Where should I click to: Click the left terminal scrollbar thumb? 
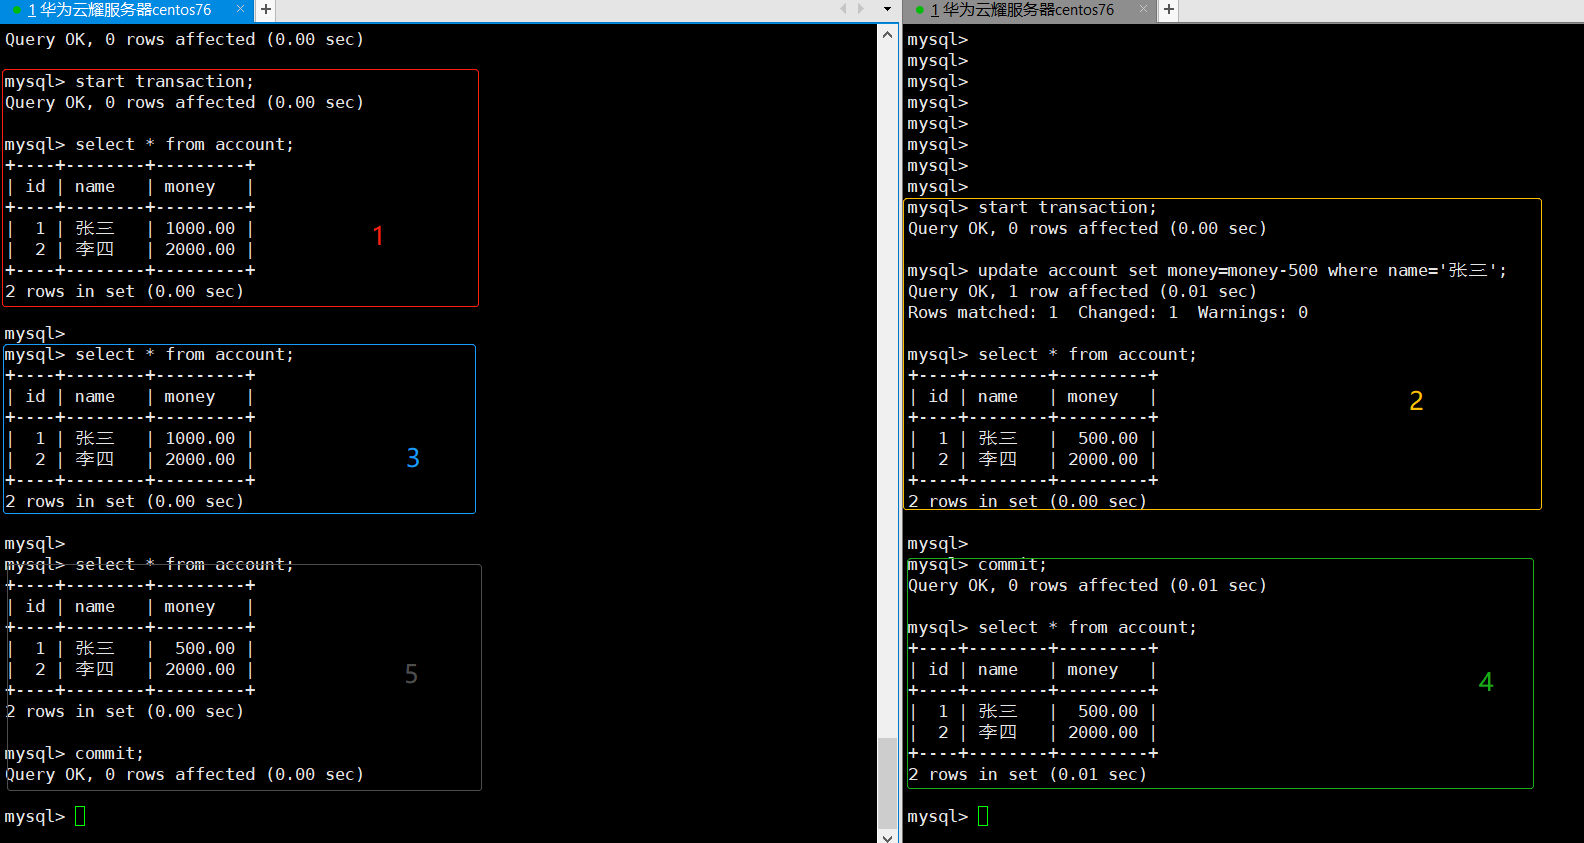887,782
